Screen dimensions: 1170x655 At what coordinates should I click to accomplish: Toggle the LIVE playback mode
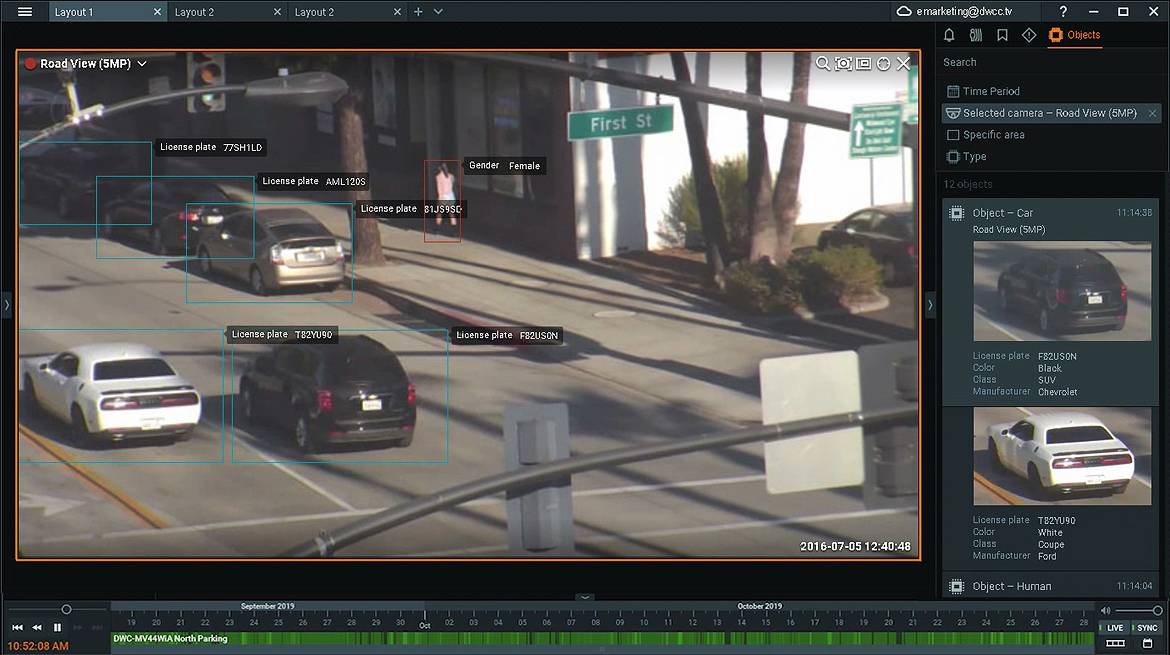[1115, 628]
